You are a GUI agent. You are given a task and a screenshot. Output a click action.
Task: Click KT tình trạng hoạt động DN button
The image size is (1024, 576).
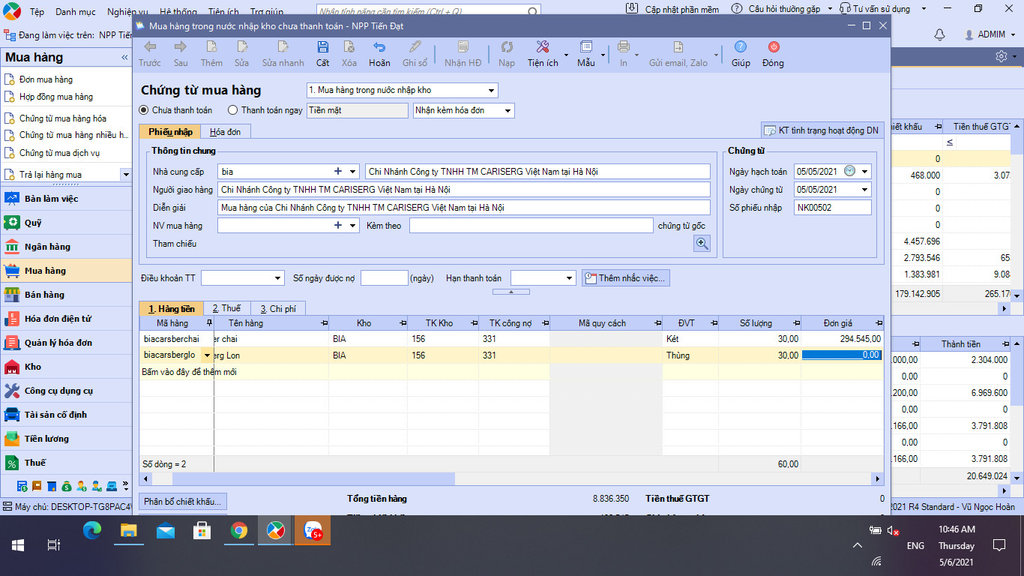tap(822, 131)
